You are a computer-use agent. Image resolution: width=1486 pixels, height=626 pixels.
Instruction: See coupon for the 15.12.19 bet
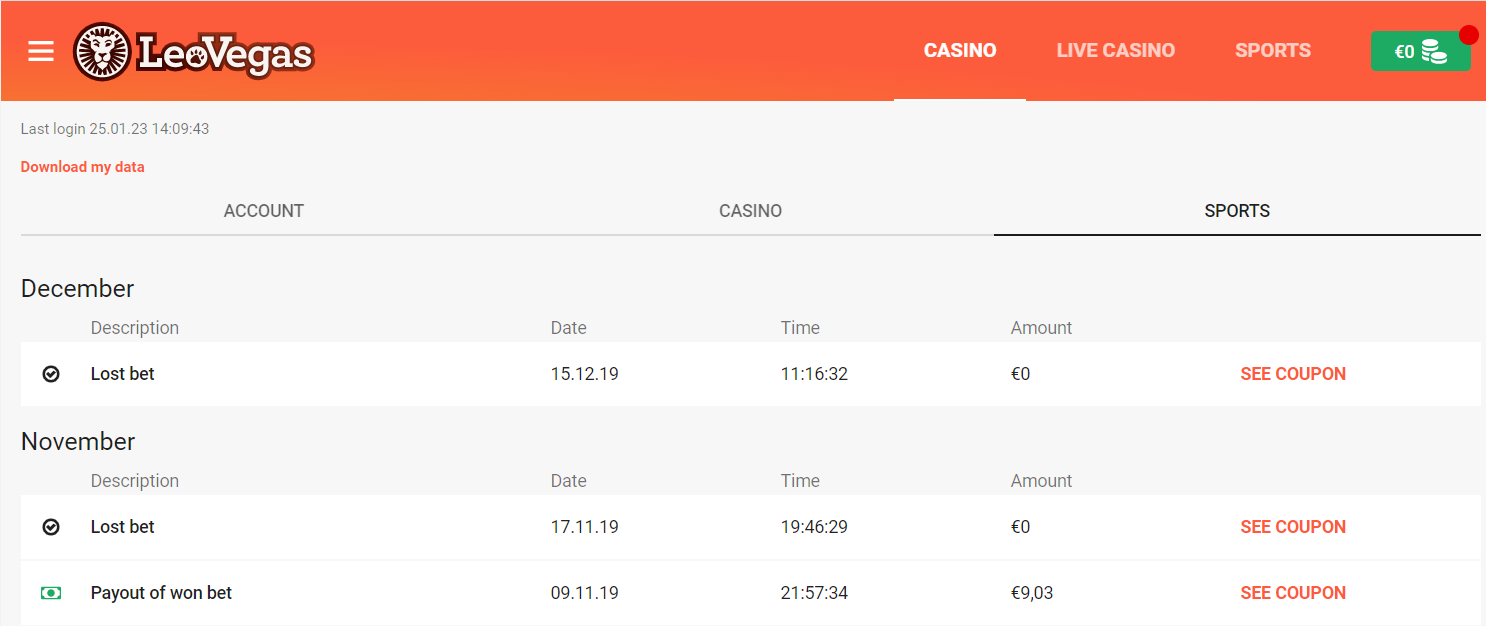tap(1293, 374)
